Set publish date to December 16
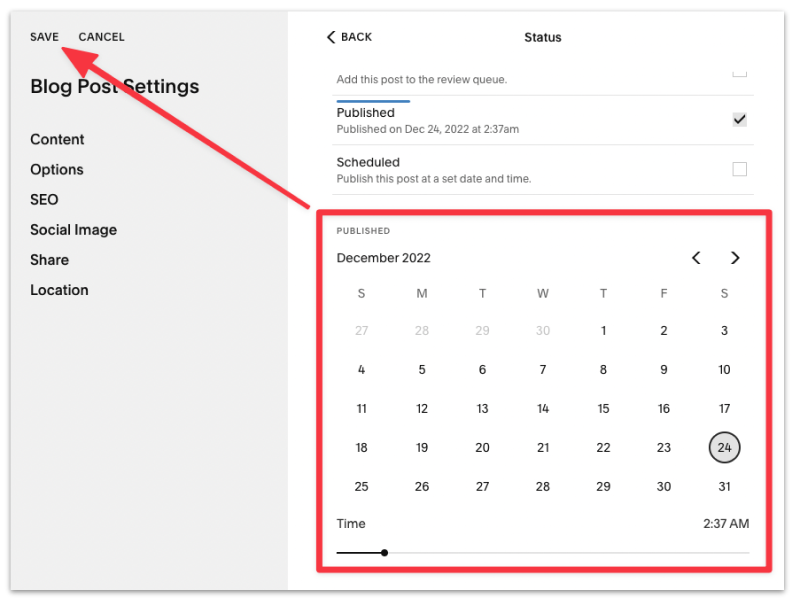The image size is (800, 606). (x=664, y=409)
